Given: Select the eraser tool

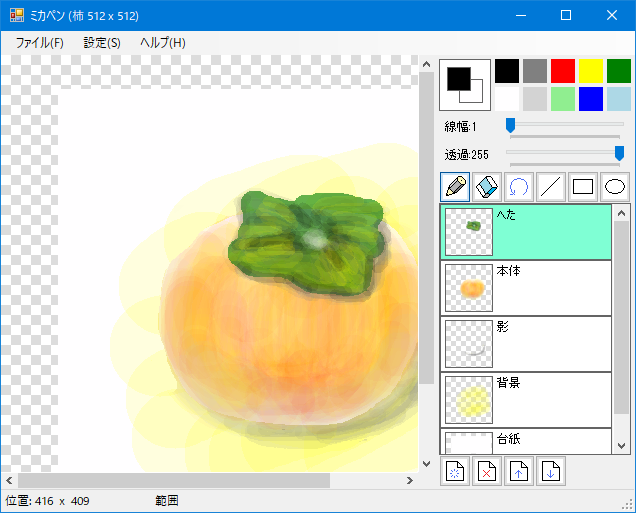Looking at the screenshot, I should tap(487, 187).
